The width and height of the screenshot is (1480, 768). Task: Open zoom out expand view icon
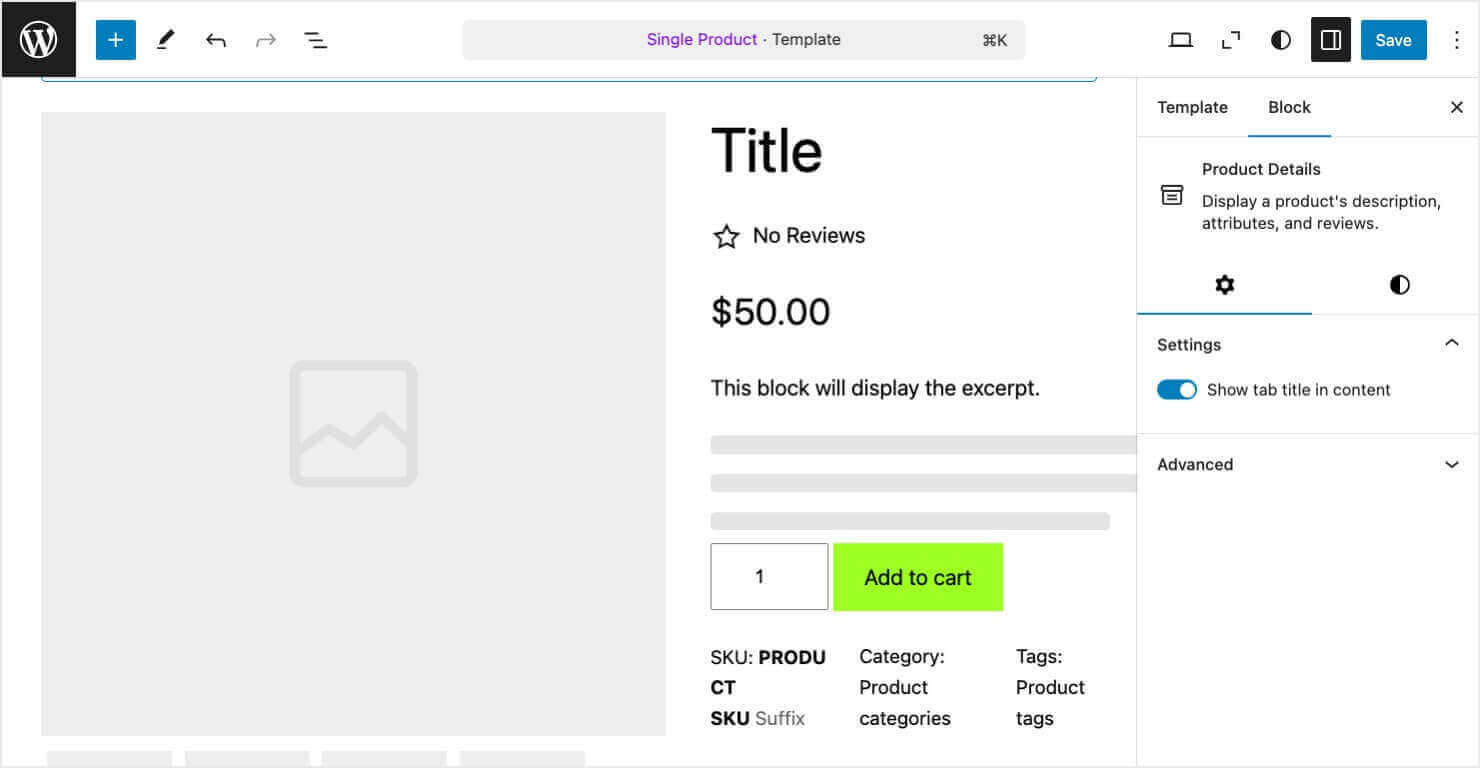[1231, 40]
